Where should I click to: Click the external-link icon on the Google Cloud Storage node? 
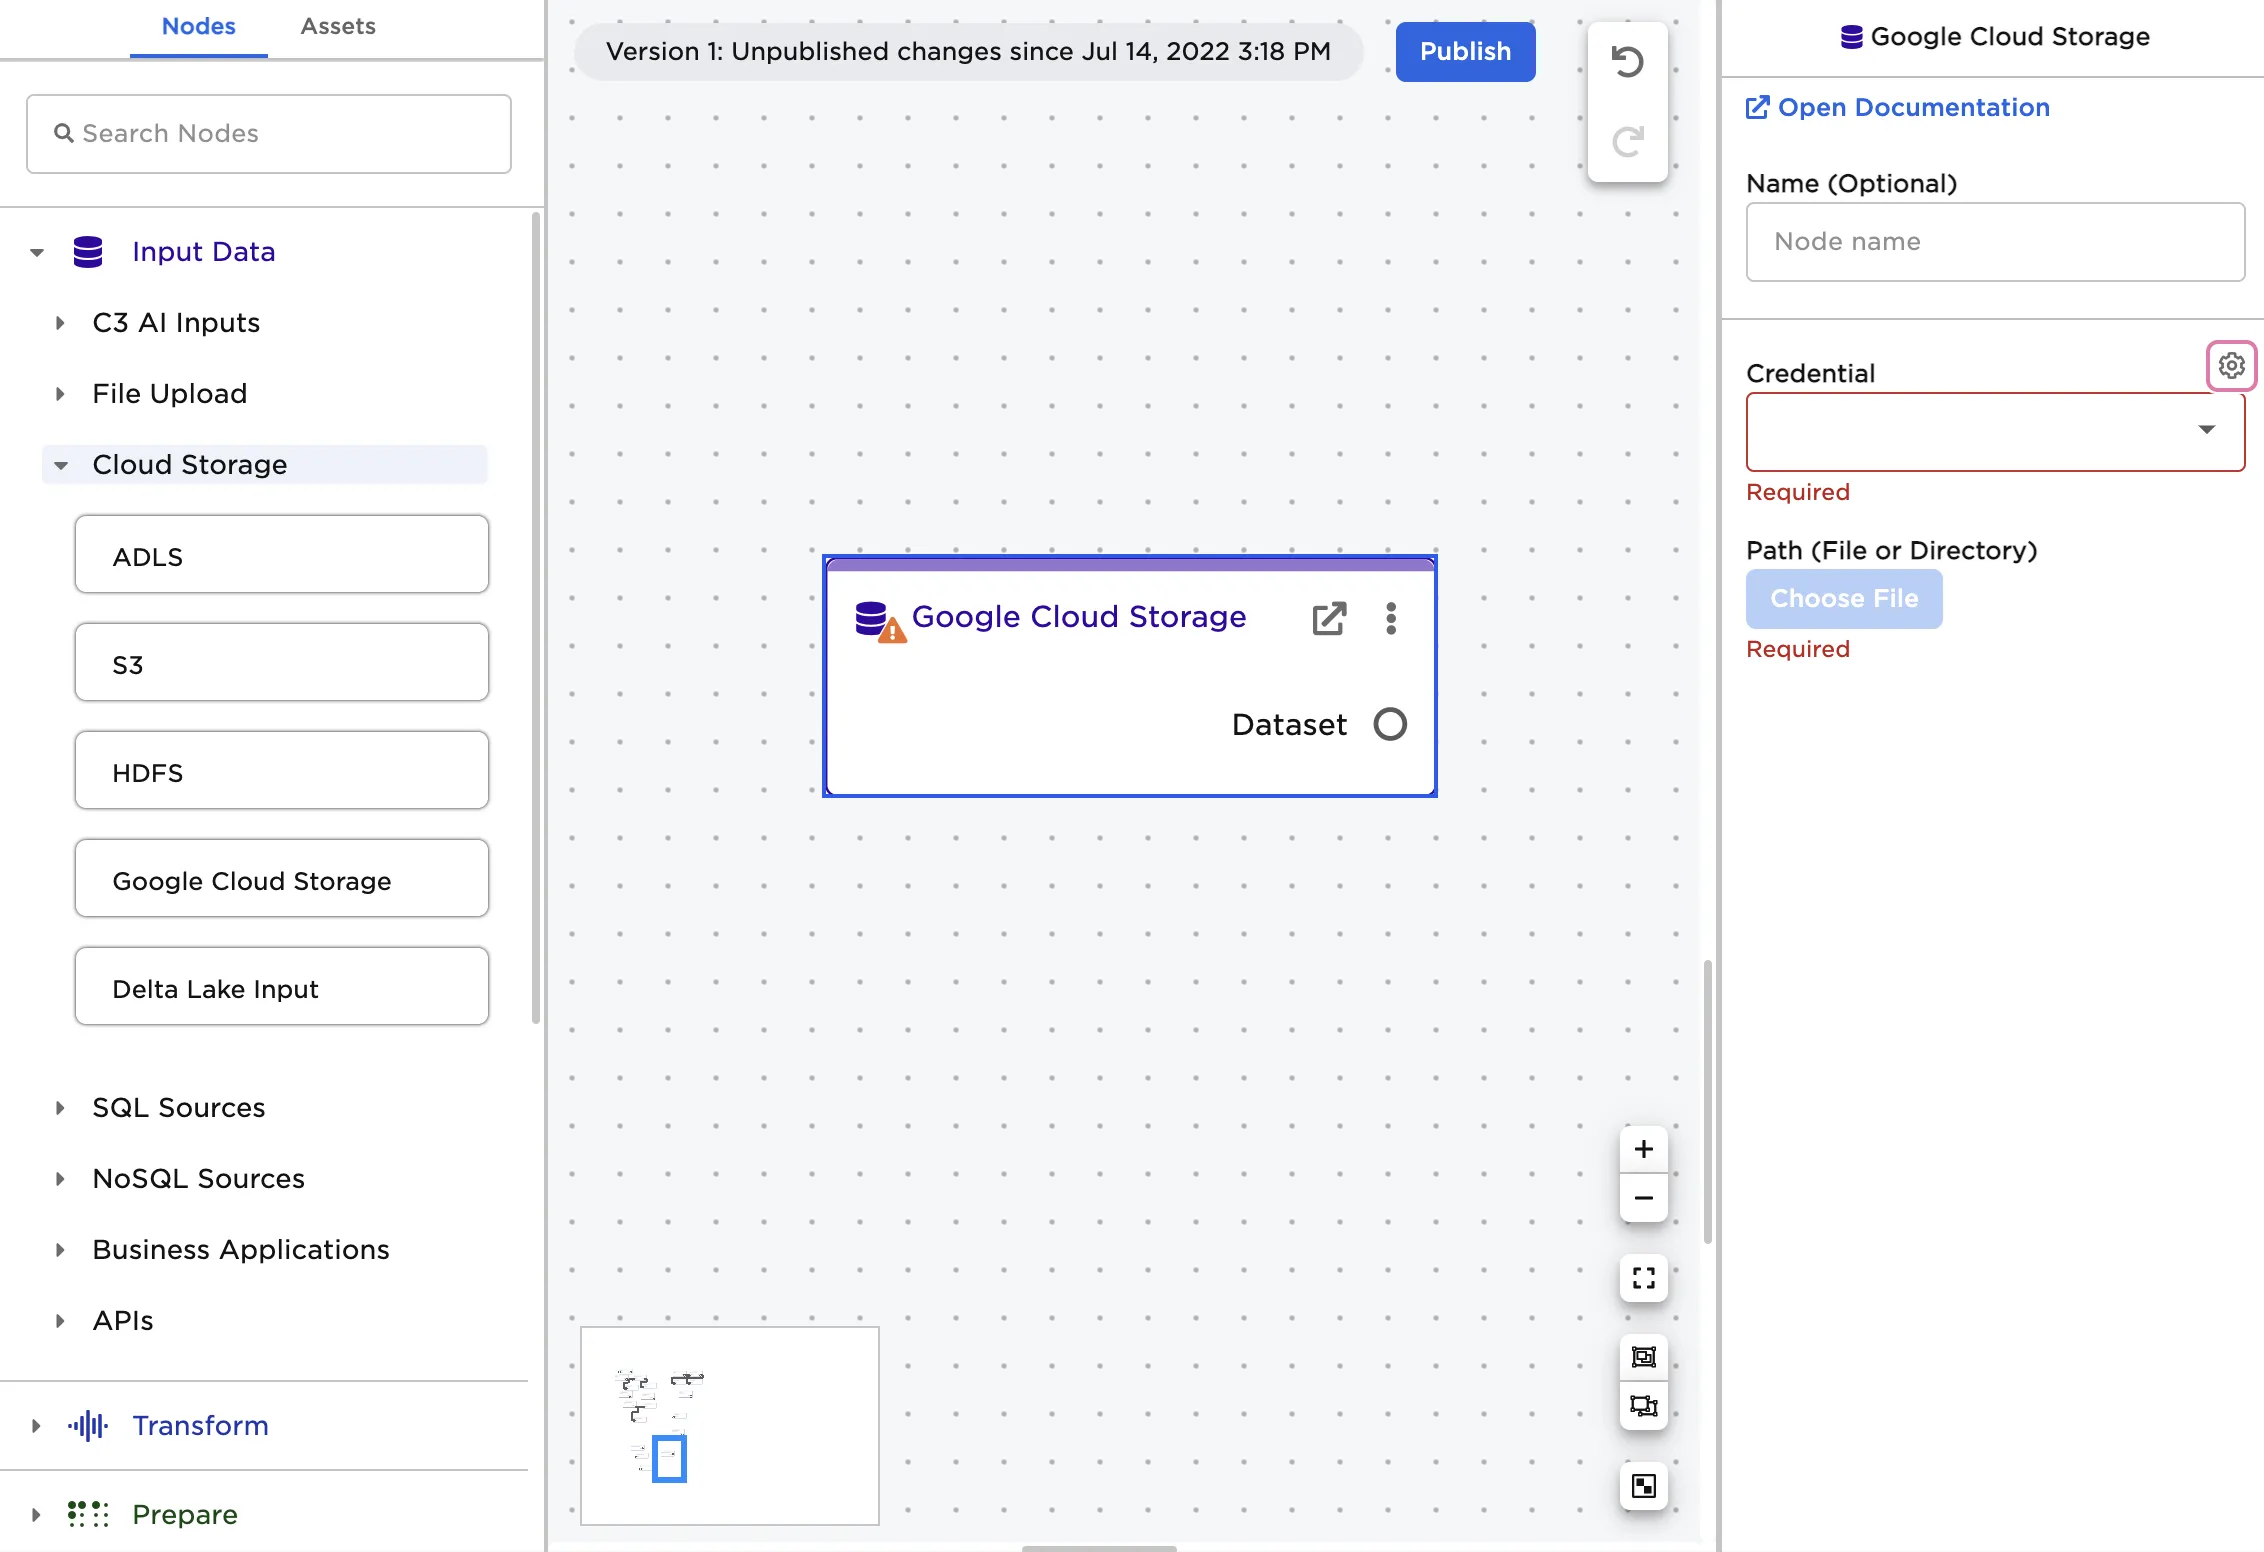click(1328, 619)
